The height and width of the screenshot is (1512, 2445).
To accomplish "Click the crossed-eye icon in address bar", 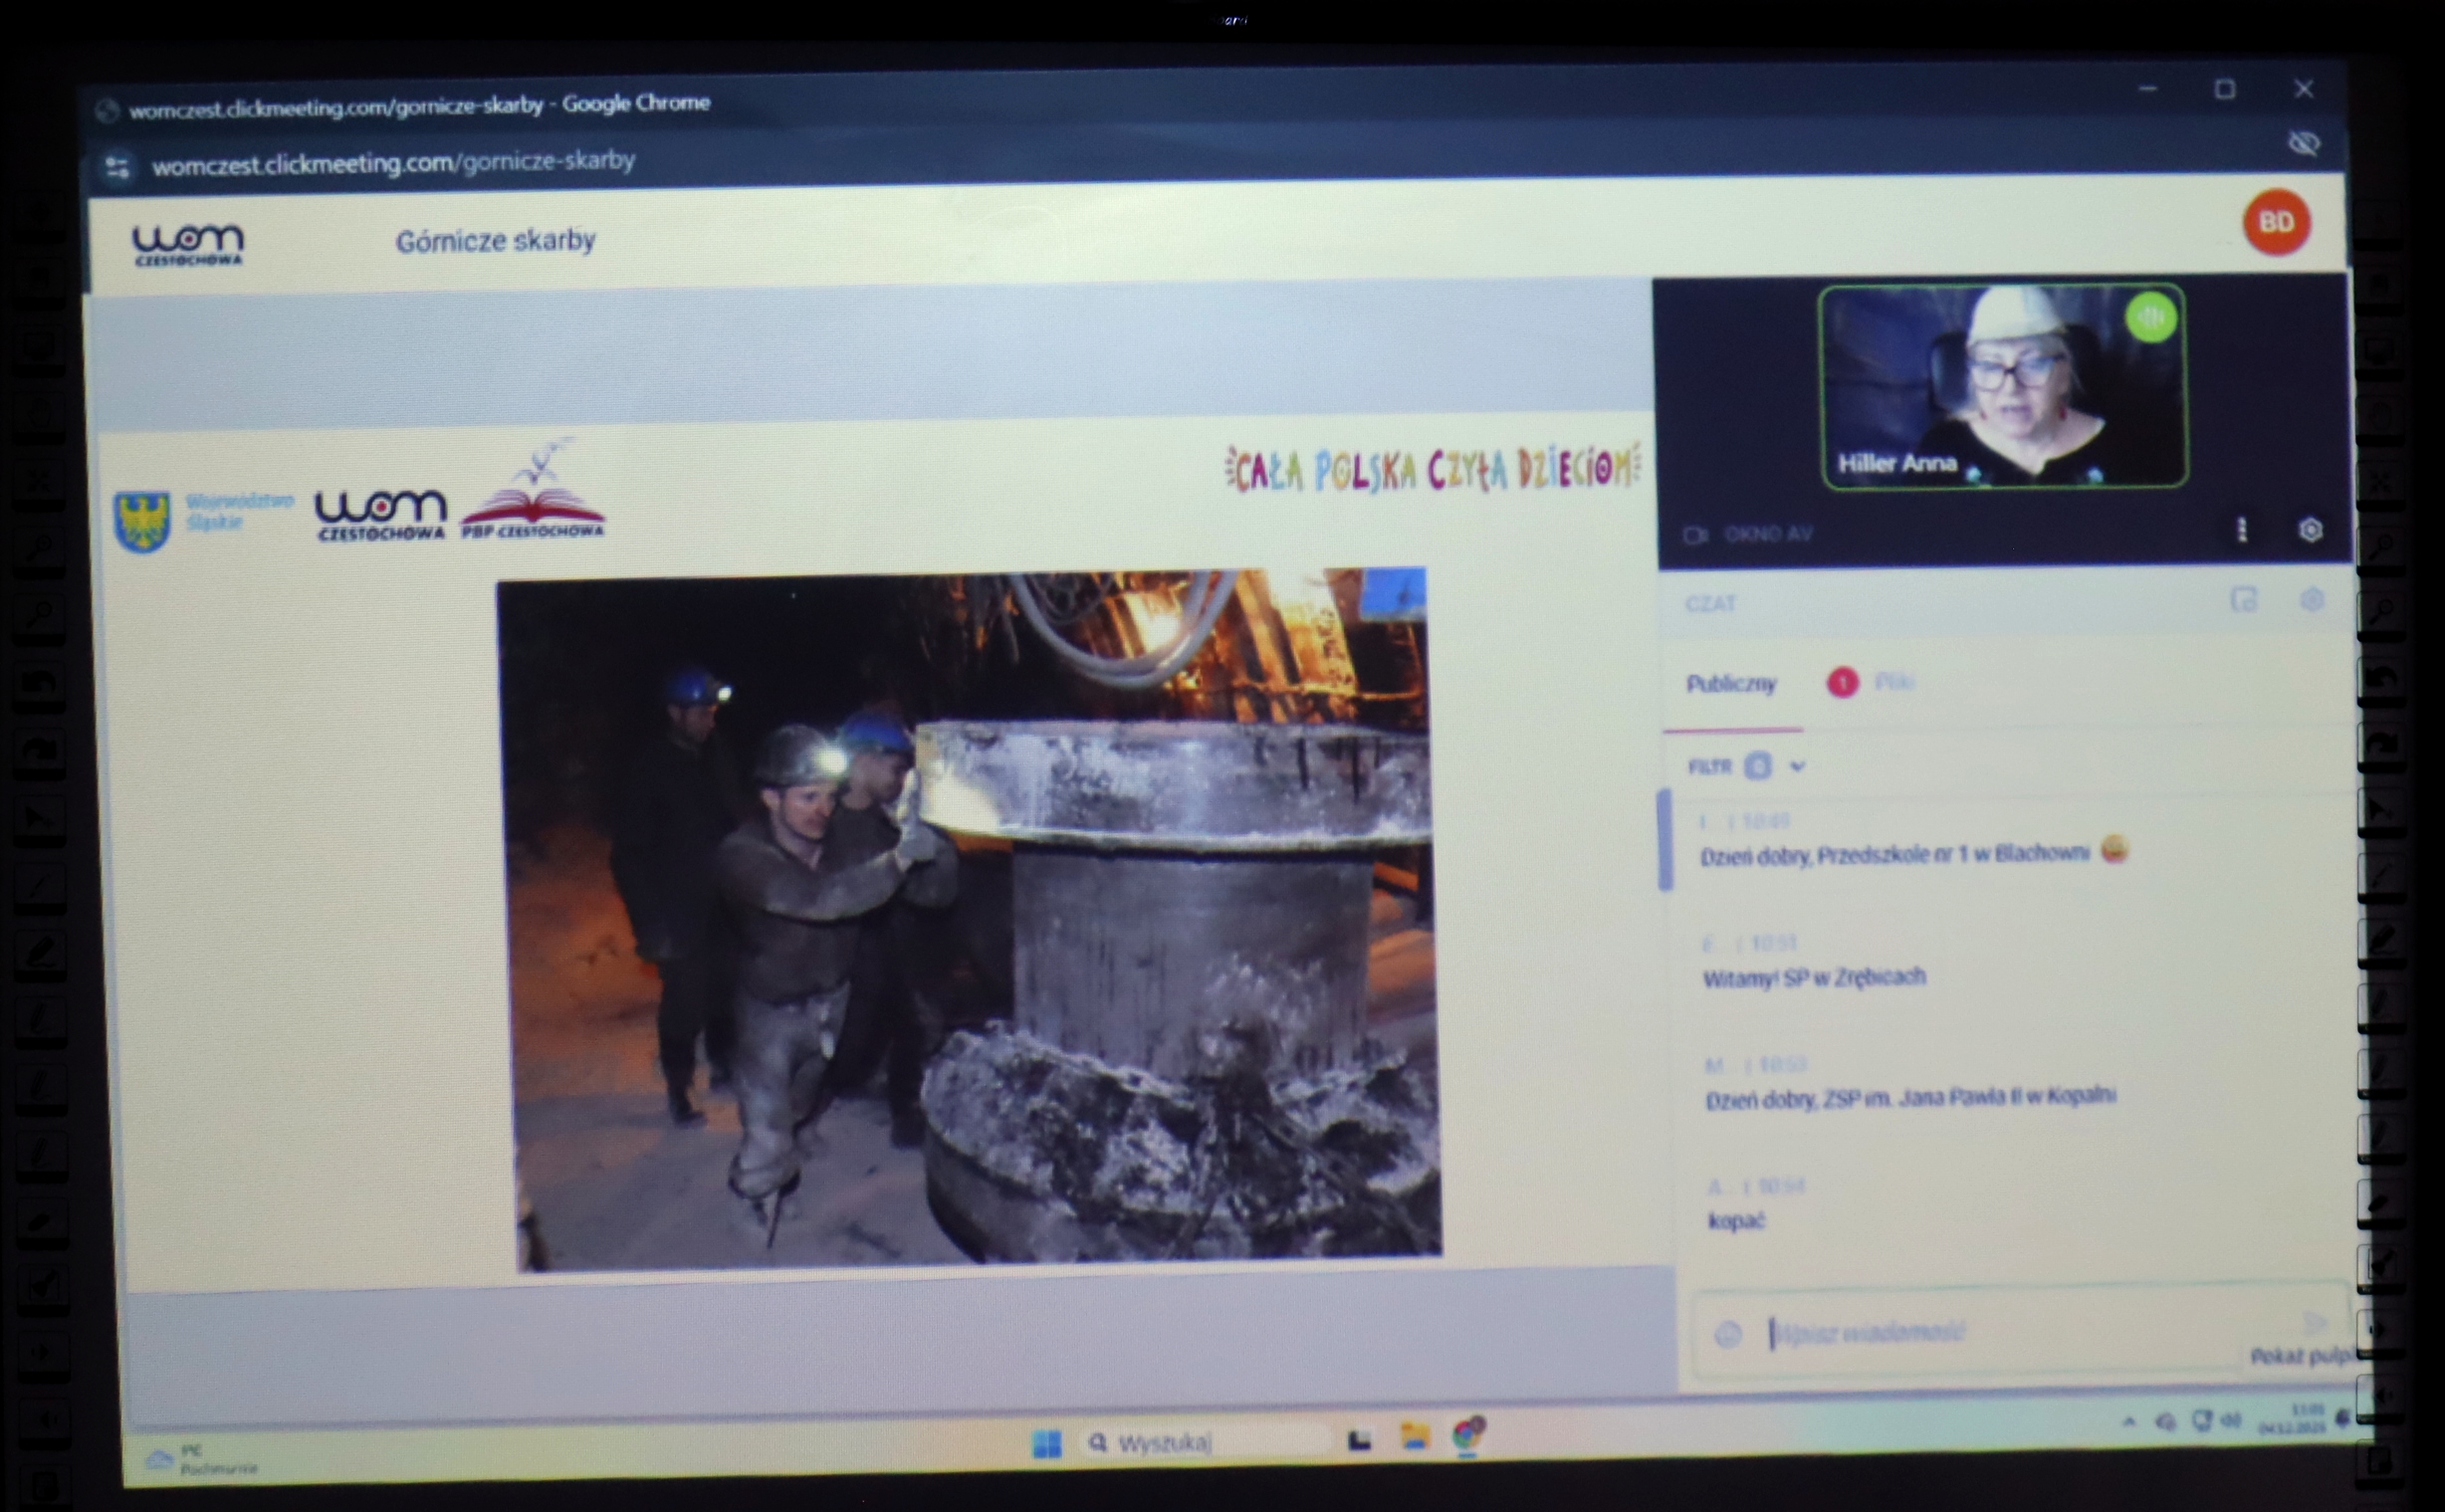I will click(2304, 143).
